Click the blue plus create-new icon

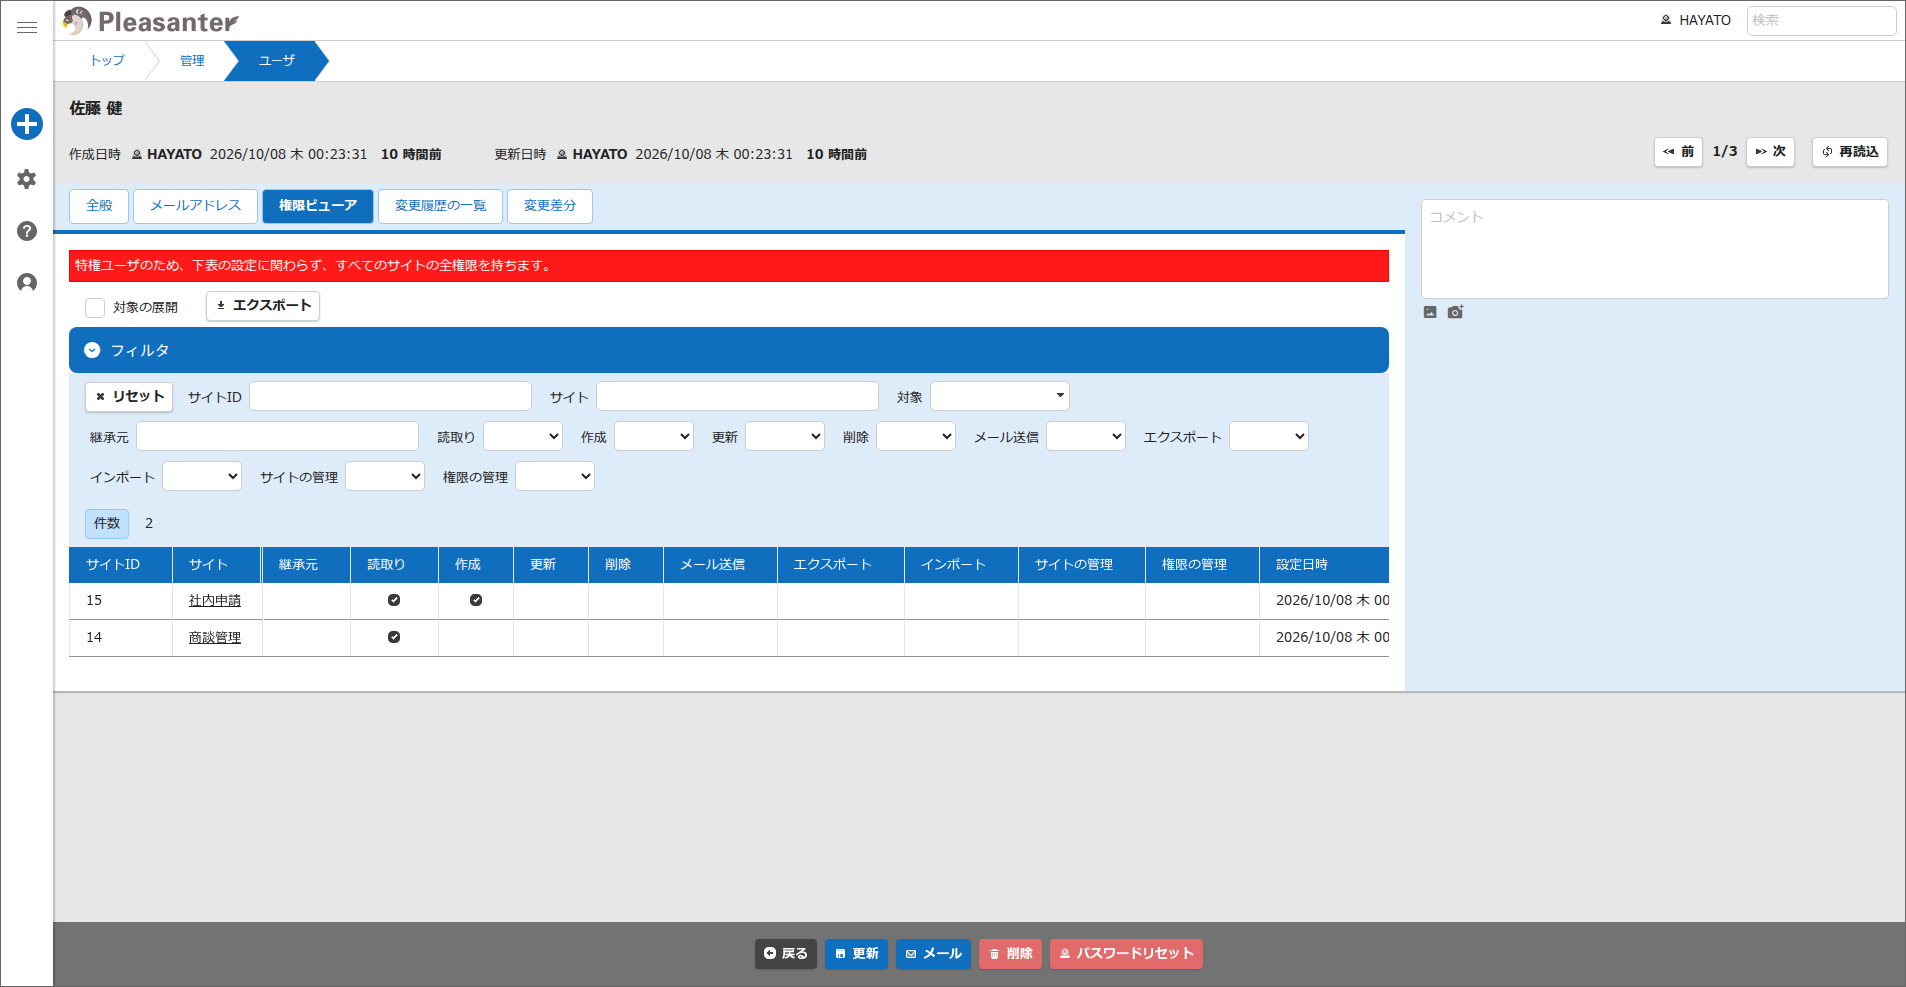pyautogui.click(x=27, y=124)
